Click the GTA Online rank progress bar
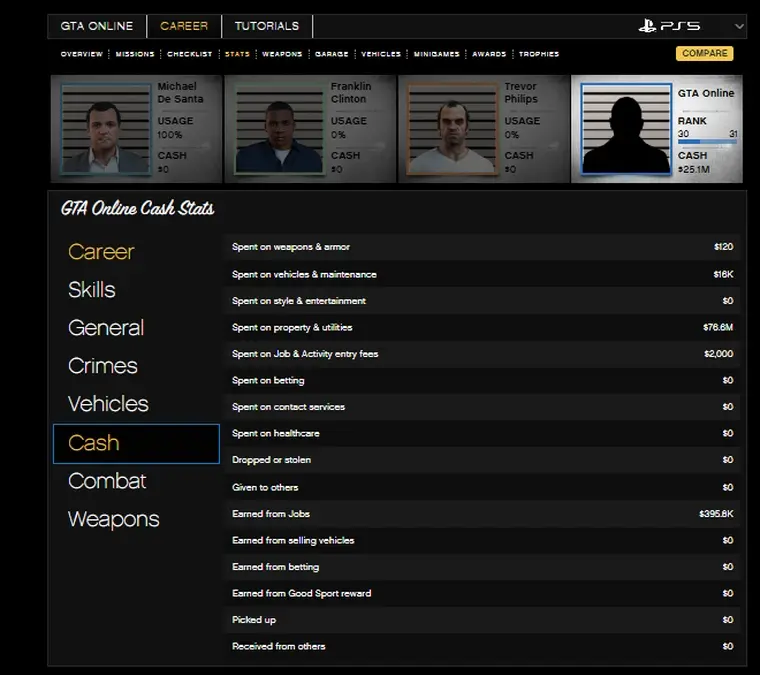 point(707,142)
